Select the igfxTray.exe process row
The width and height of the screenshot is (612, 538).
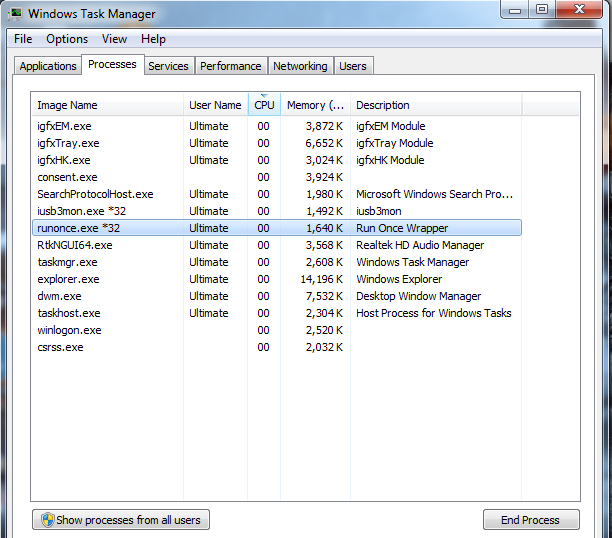[x=277, y=143]
